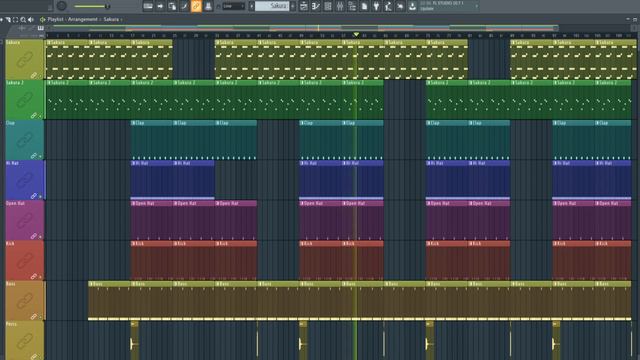Click the round knob left of slider
The image size is (640, 360).
coord(62,6)
